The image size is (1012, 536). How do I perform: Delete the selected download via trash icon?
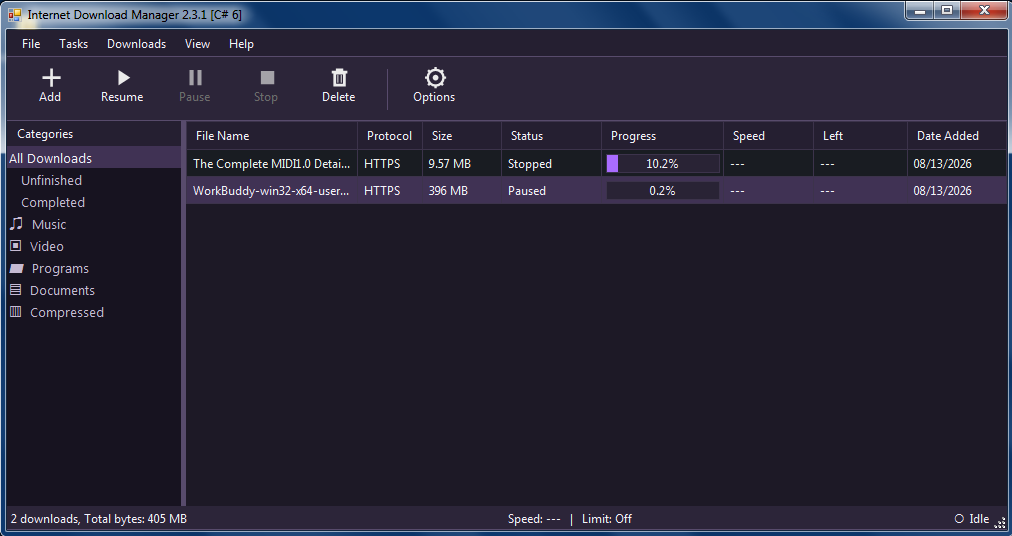(x=339, y=78)
